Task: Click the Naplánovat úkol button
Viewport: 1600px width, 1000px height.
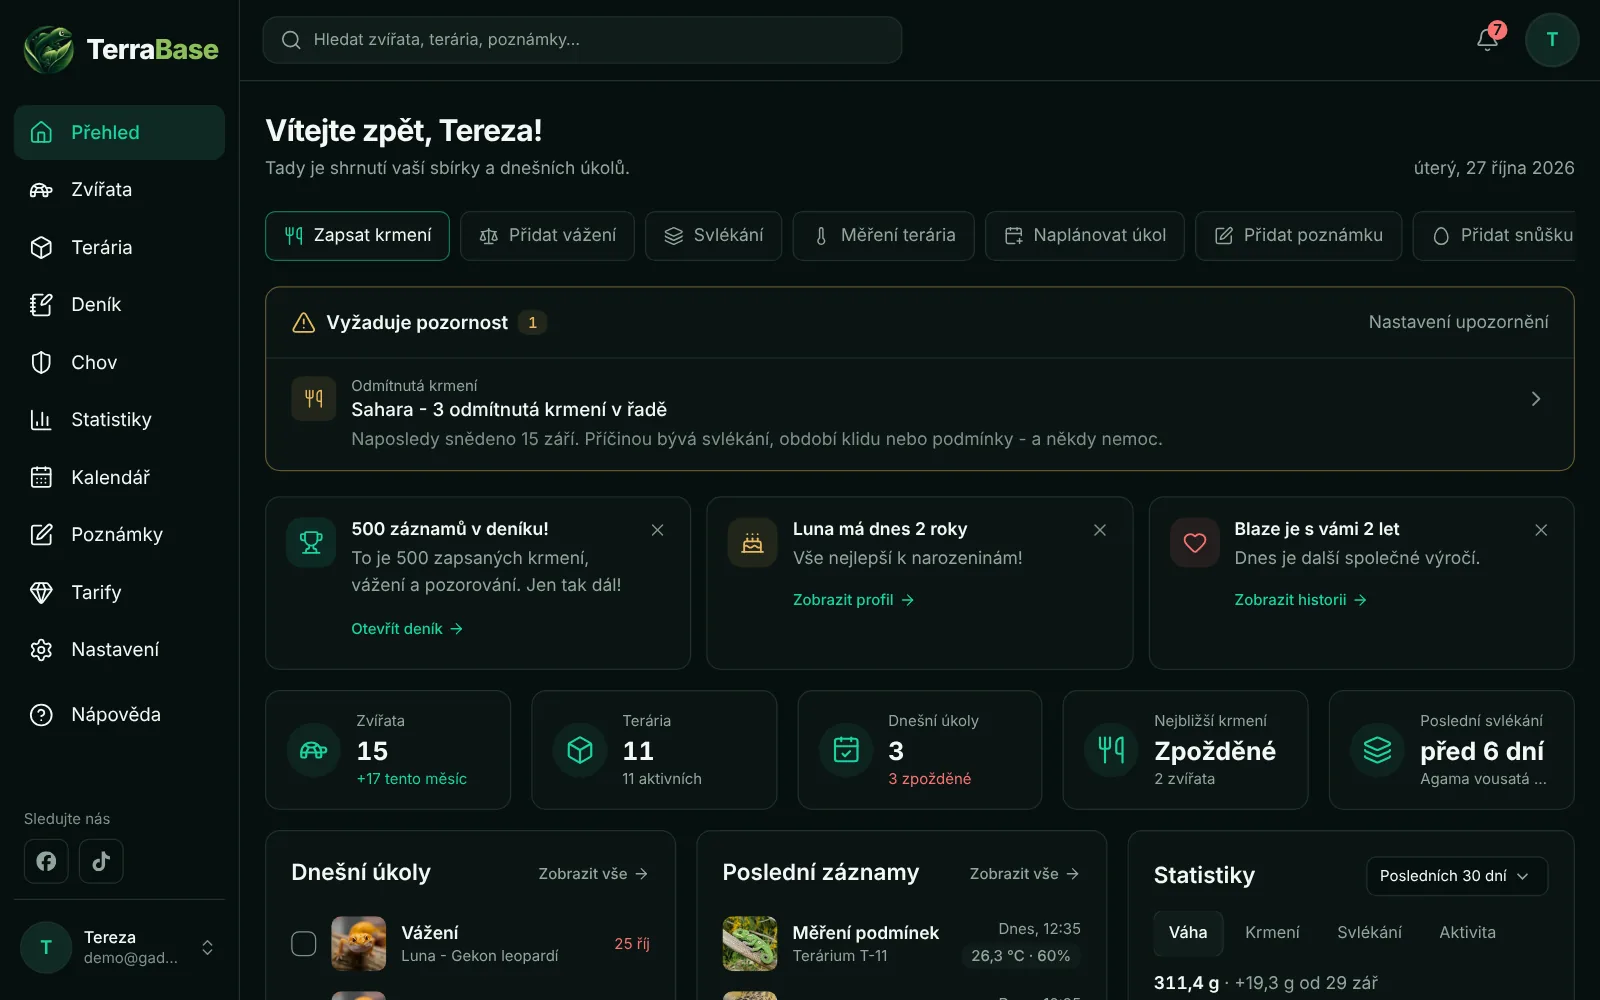Action: [x=1085, y=236]
